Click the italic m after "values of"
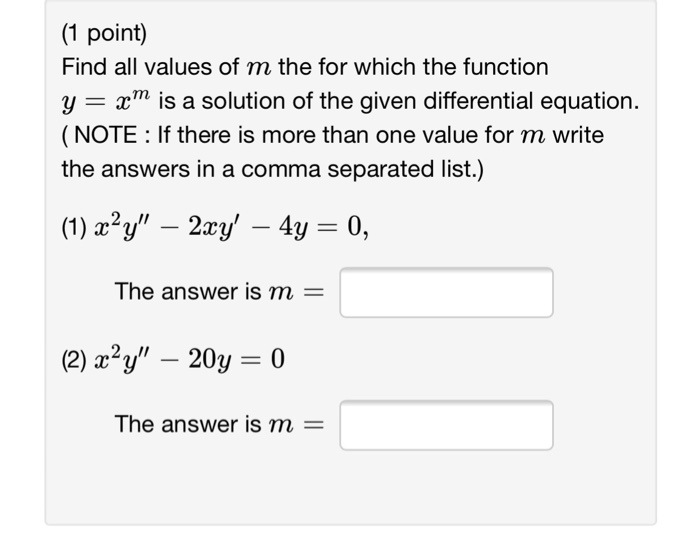Viewport: 700px width, 547px height. [258, 68]
